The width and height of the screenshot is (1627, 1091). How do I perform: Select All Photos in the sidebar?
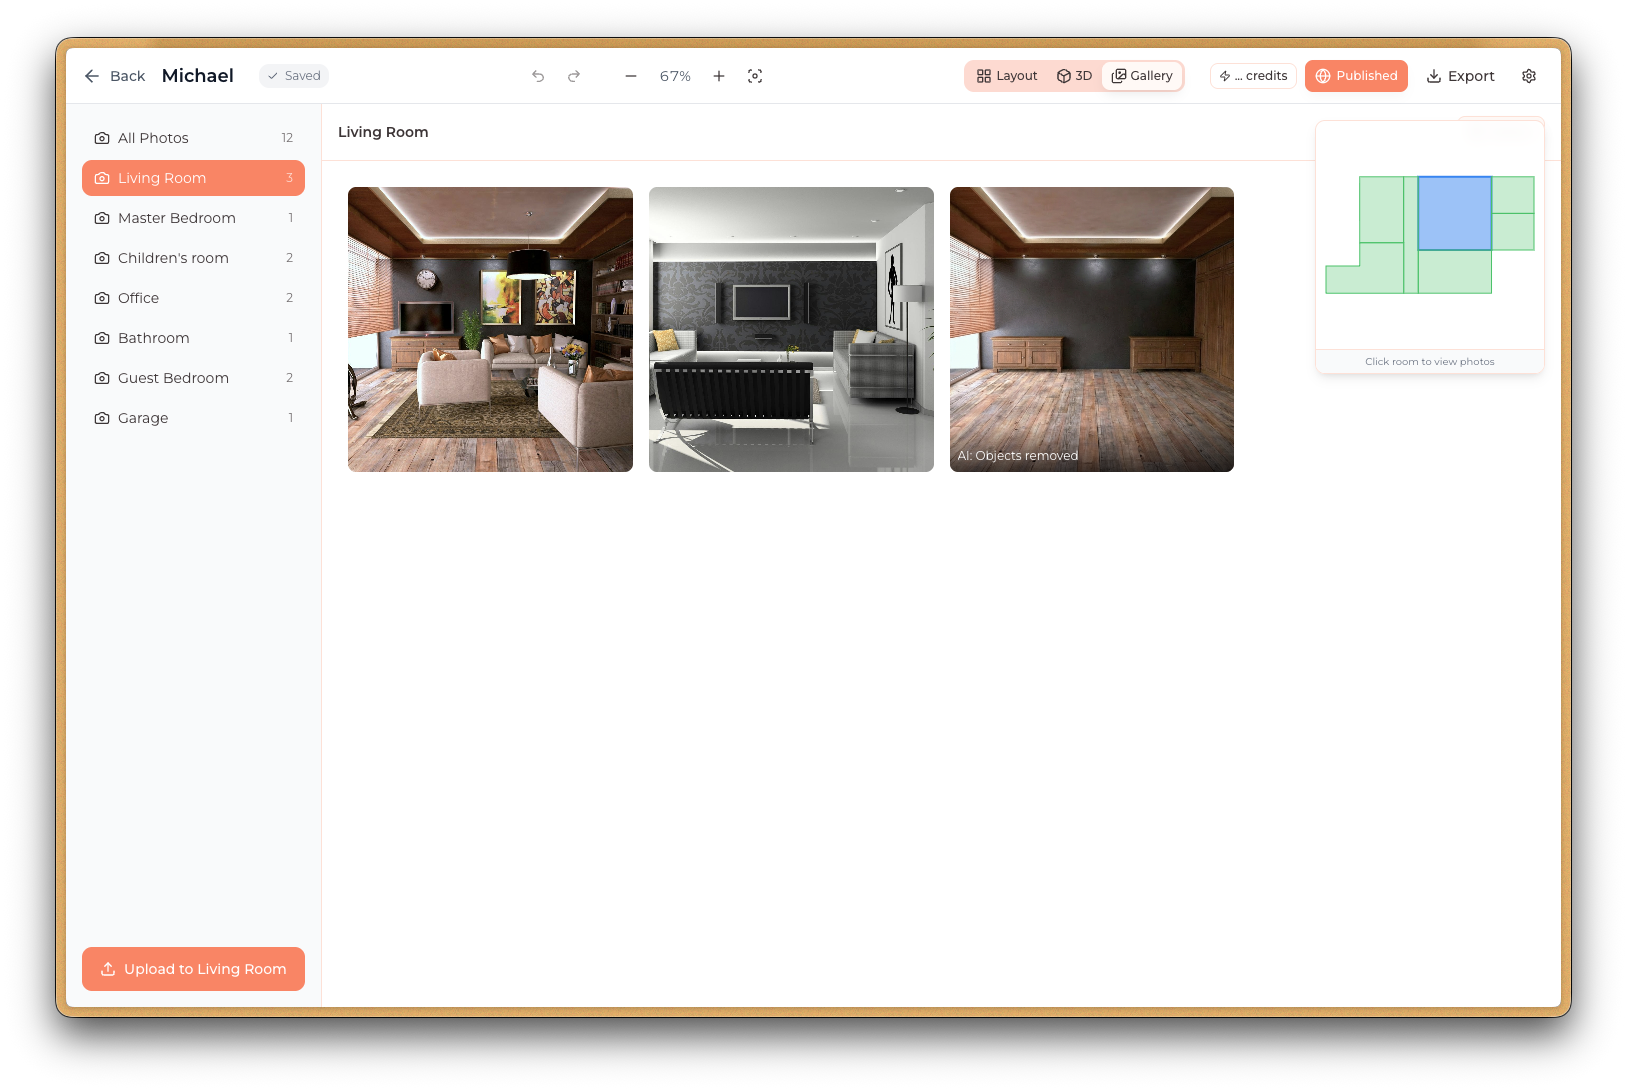(153, 137)
